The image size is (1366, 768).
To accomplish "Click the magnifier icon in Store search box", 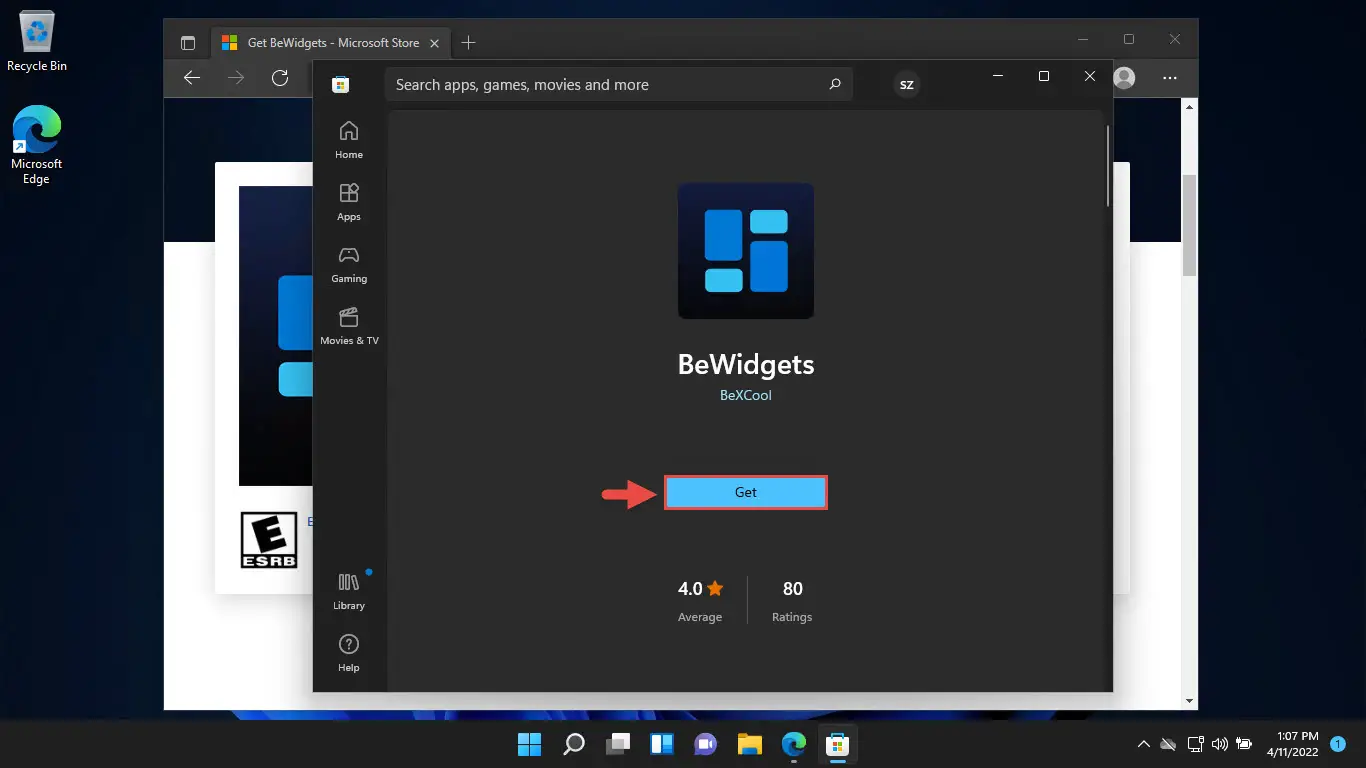I will tap(835, 85).
